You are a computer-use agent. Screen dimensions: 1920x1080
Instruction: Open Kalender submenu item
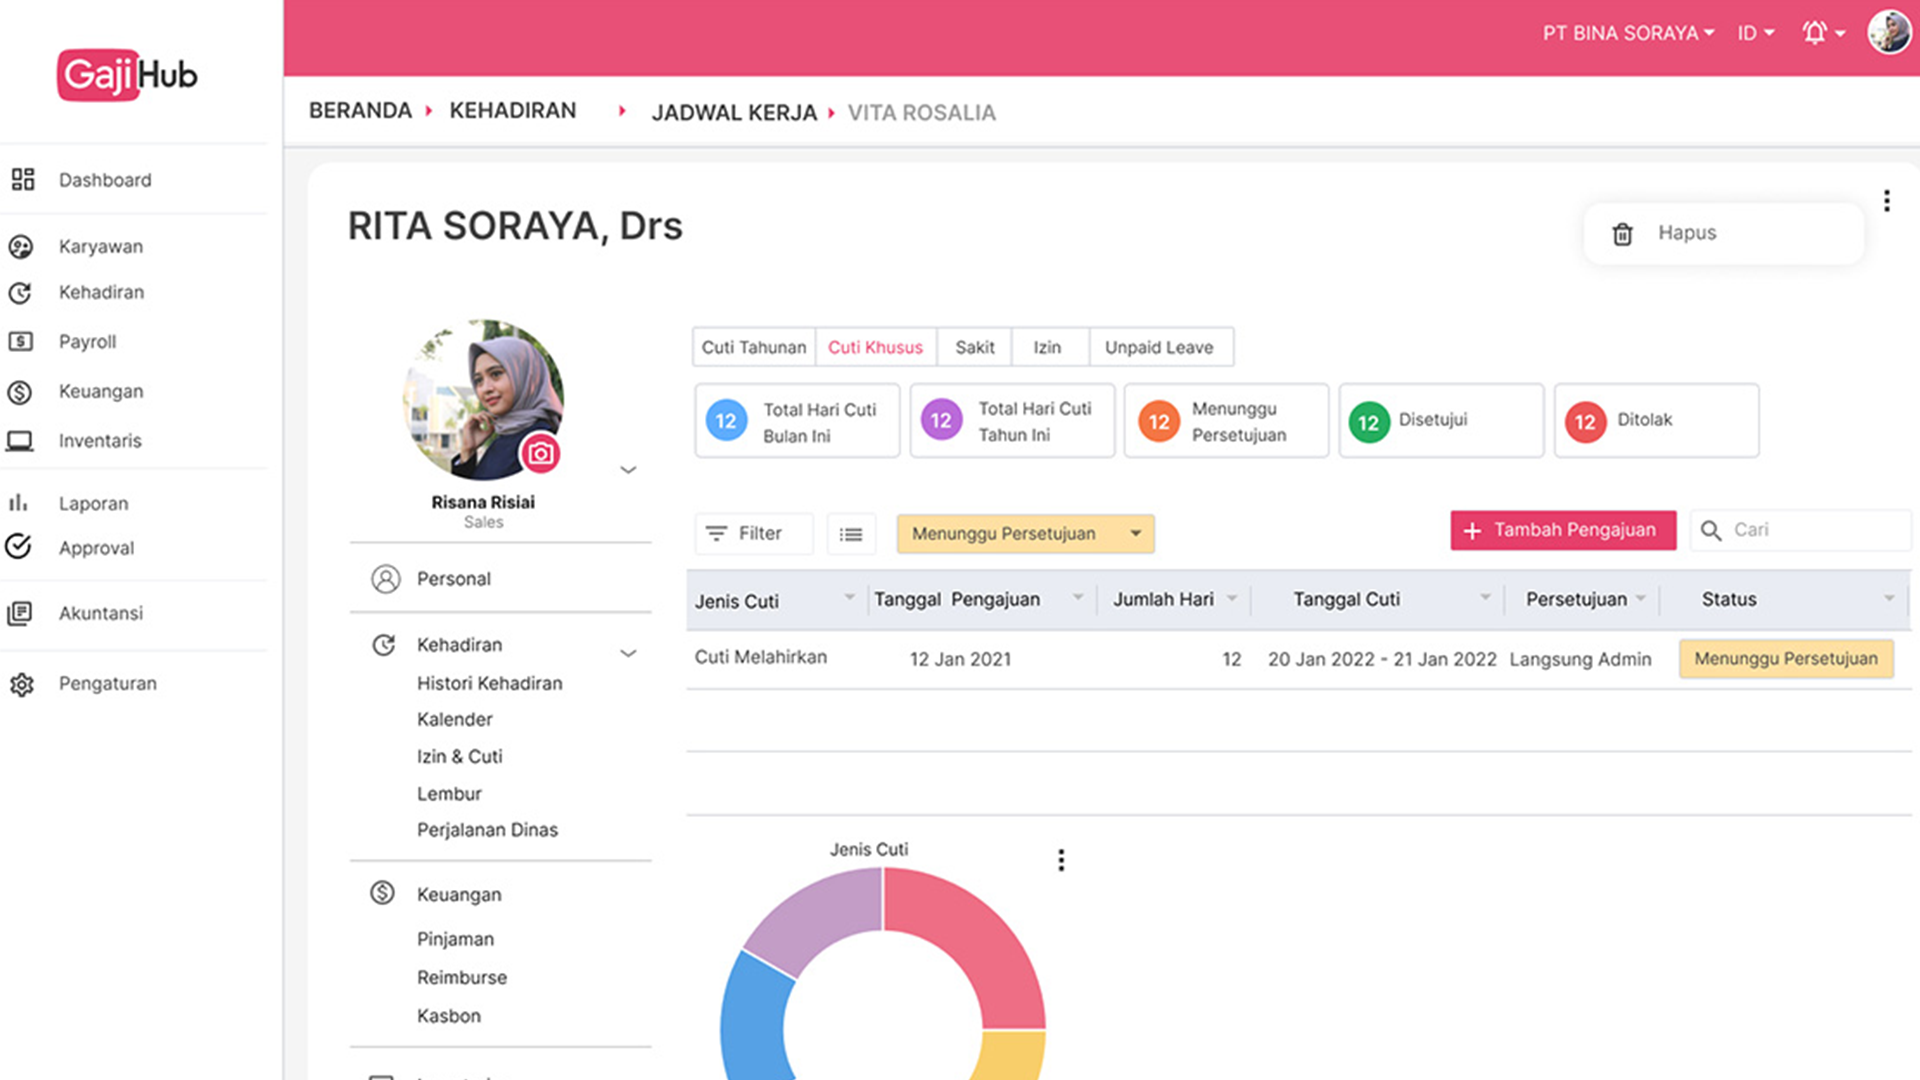click(x=455, y=719)
